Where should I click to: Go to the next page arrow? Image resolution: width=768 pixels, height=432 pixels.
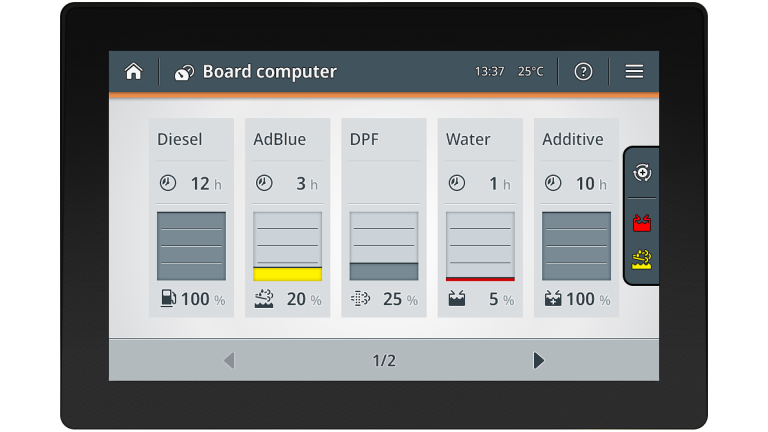pos(539,360)
